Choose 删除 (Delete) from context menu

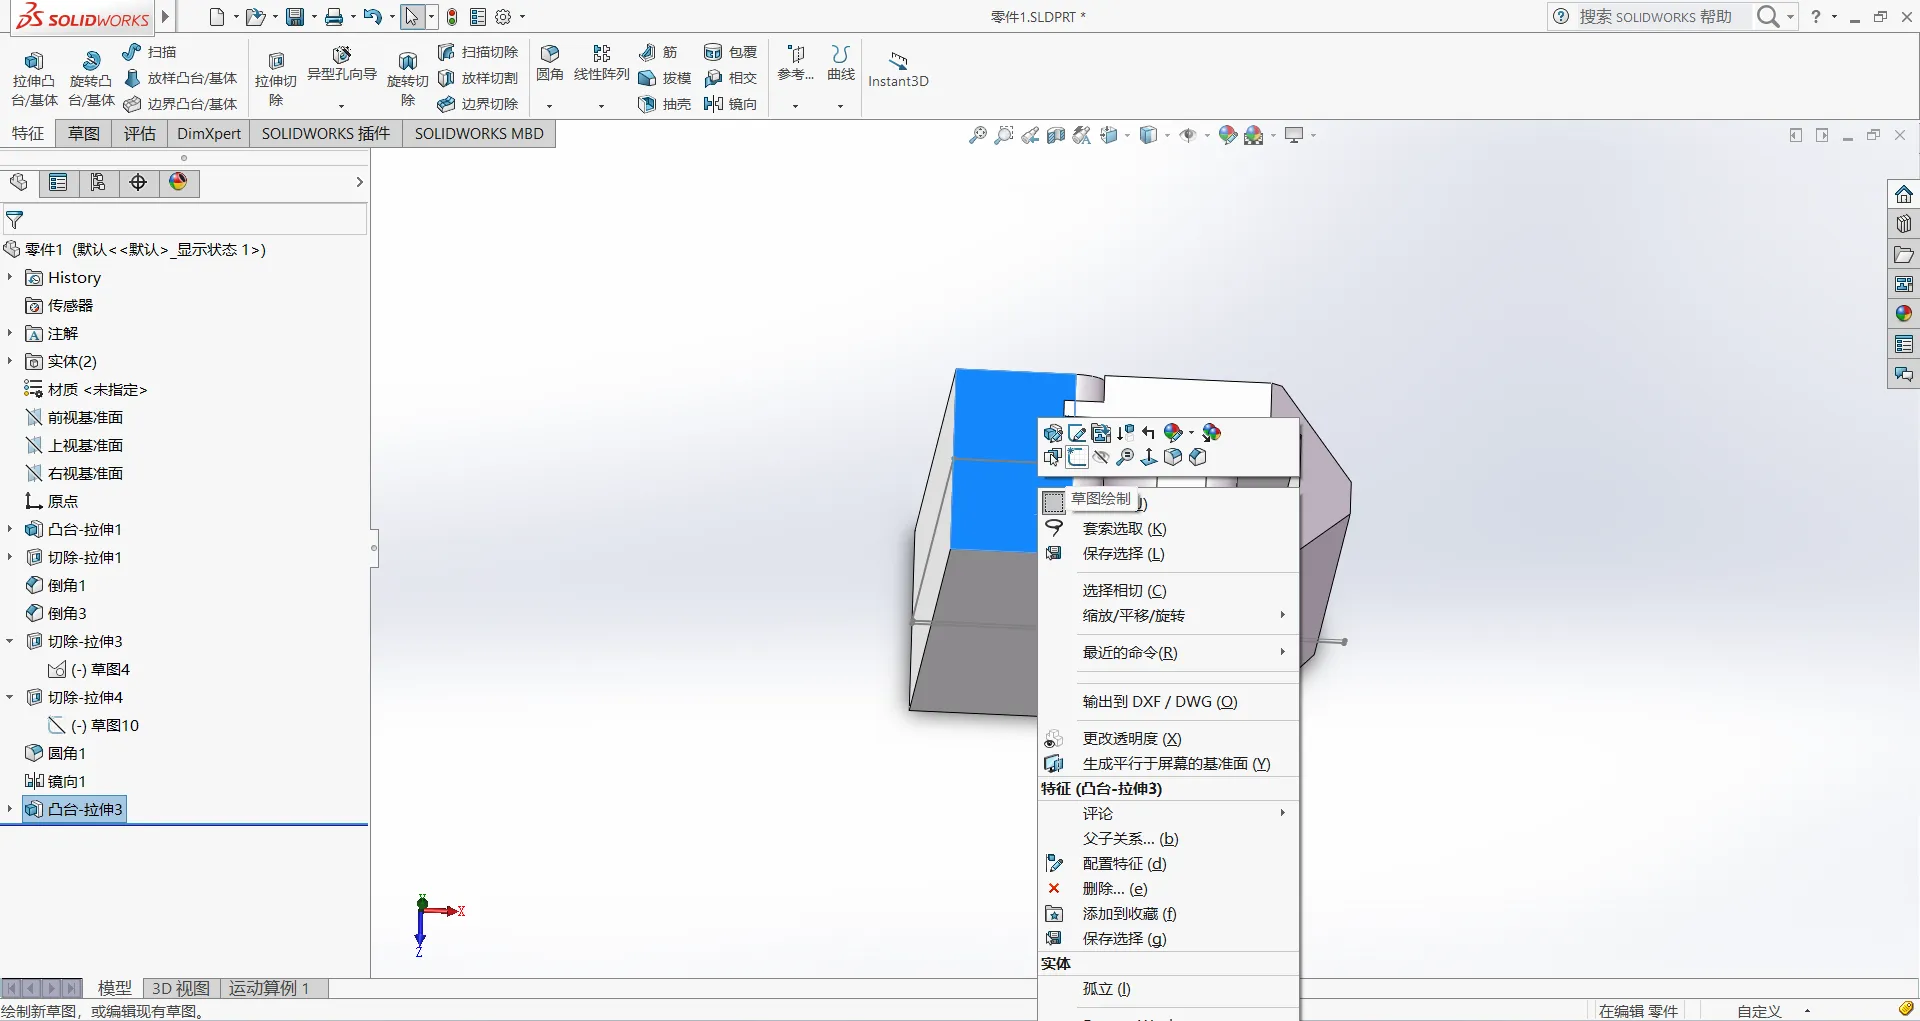pos(1114,888)
